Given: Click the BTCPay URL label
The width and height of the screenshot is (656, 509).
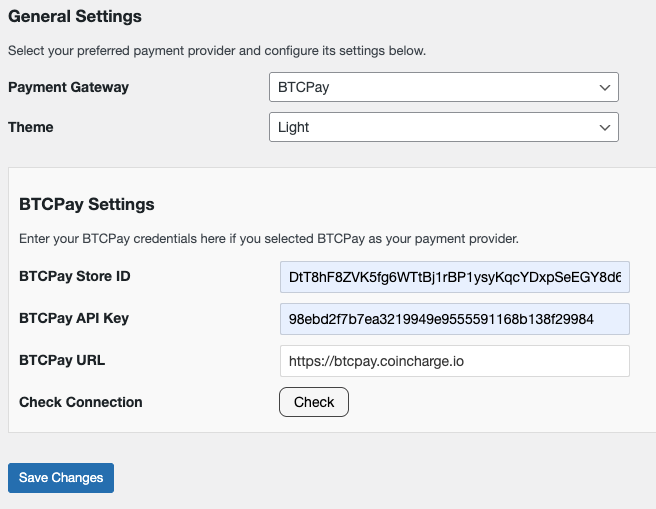Looking at the screenshot, I should coord(62,360).
